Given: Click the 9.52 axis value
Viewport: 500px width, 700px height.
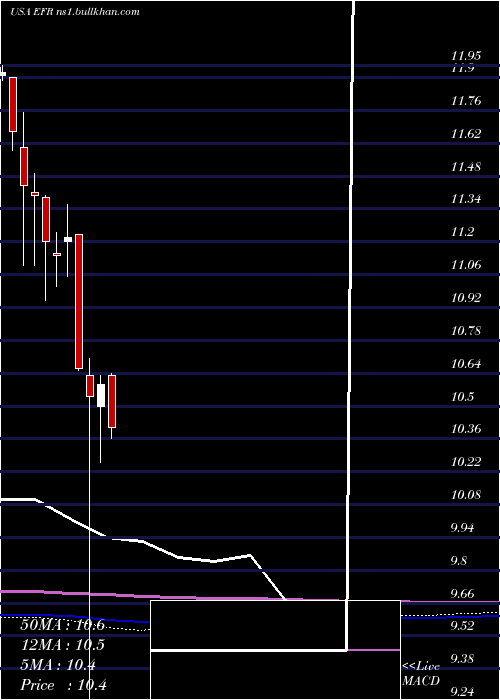Looking at the screenshot, I should coord(464,626).
